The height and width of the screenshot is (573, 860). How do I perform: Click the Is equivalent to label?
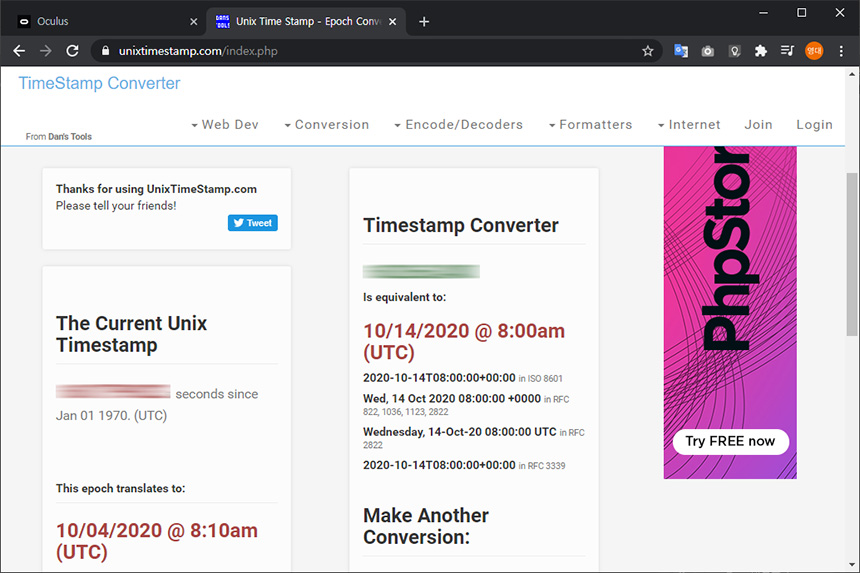(405, 297)
